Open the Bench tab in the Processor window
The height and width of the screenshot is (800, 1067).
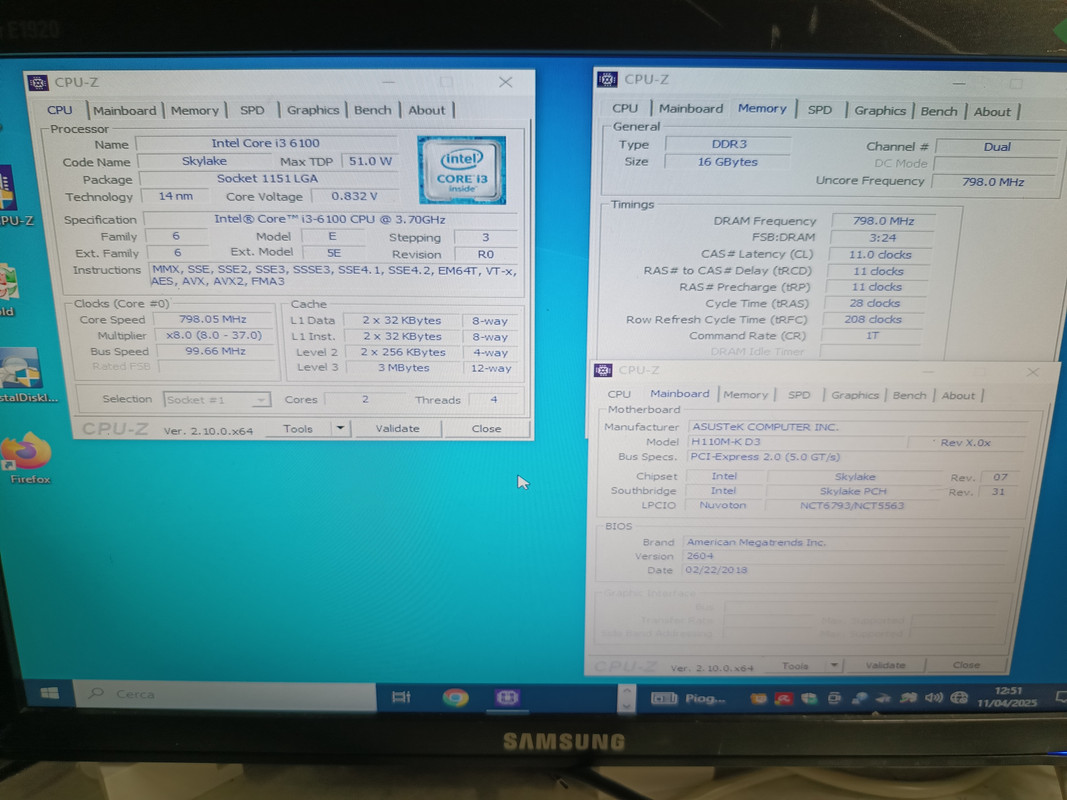(373, 110)
